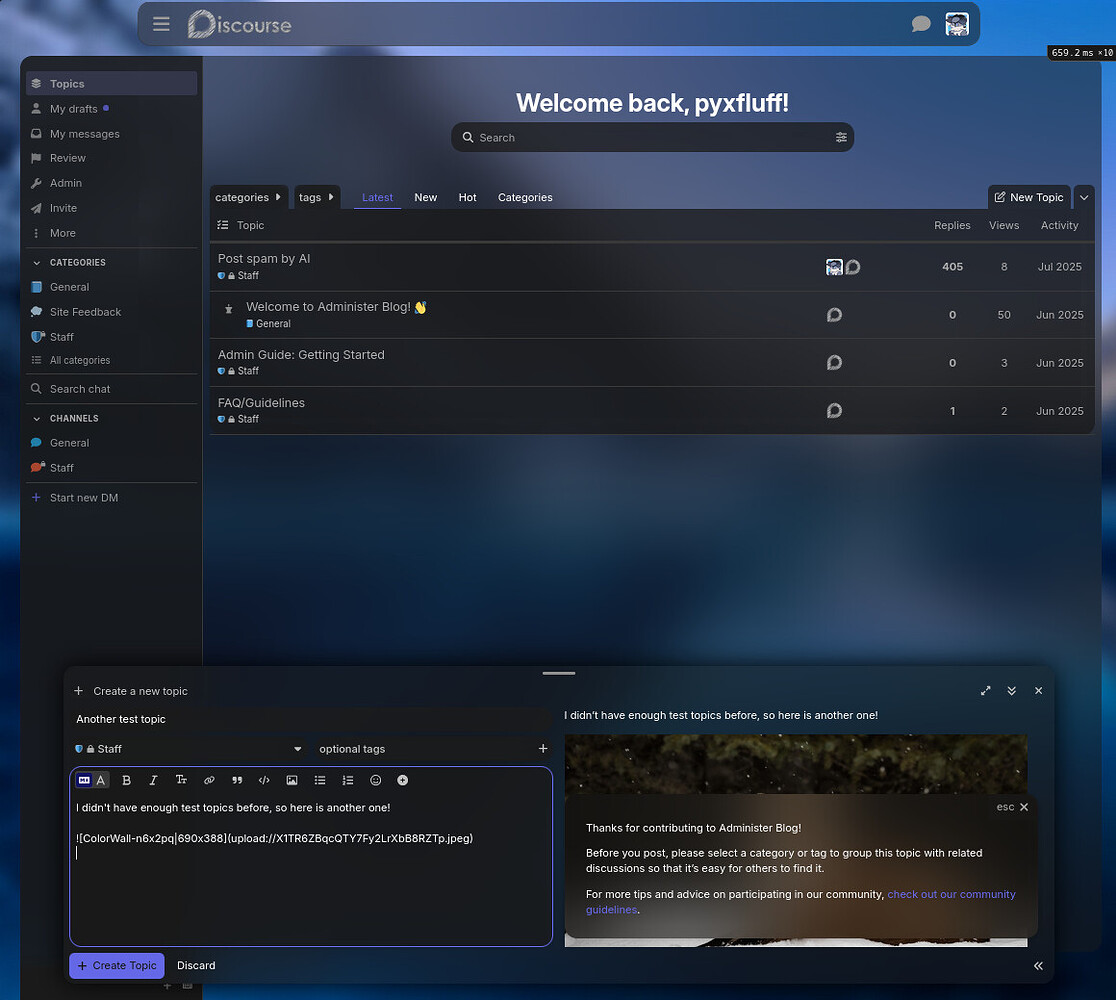Switch to the Hot tab
Viewport: 1116px width, 1000px height.
tap(467, 197)
